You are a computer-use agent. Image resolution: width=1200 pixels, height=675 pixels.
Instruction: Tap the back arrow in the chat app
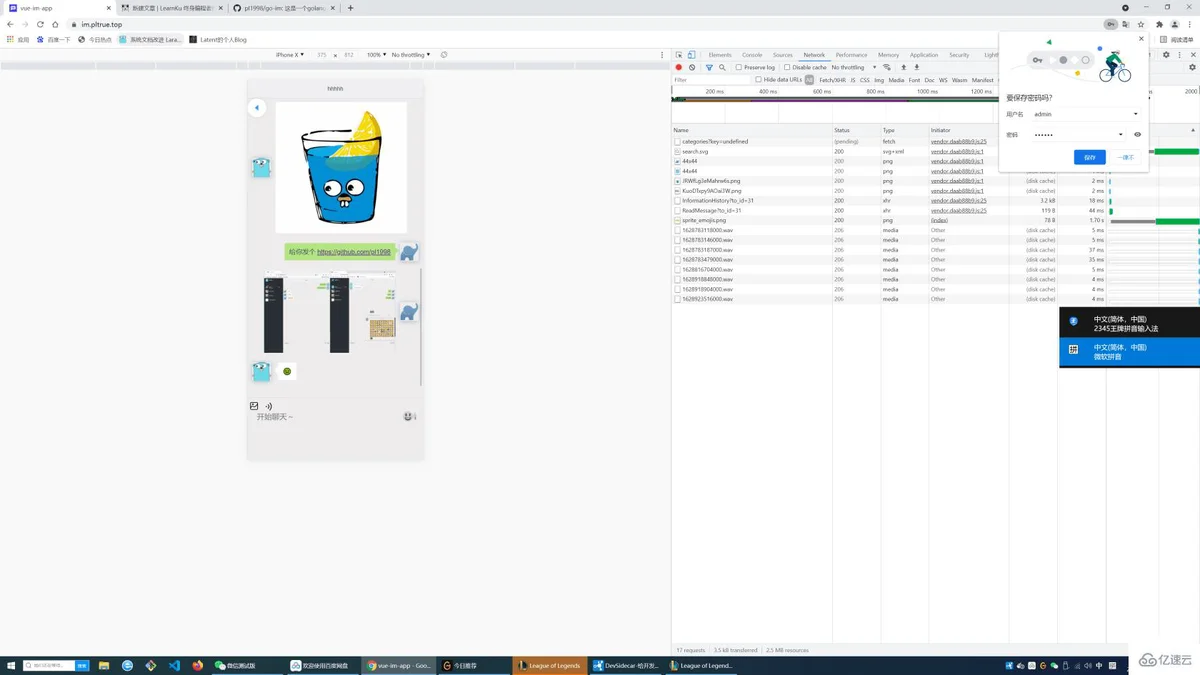(257, 108)
